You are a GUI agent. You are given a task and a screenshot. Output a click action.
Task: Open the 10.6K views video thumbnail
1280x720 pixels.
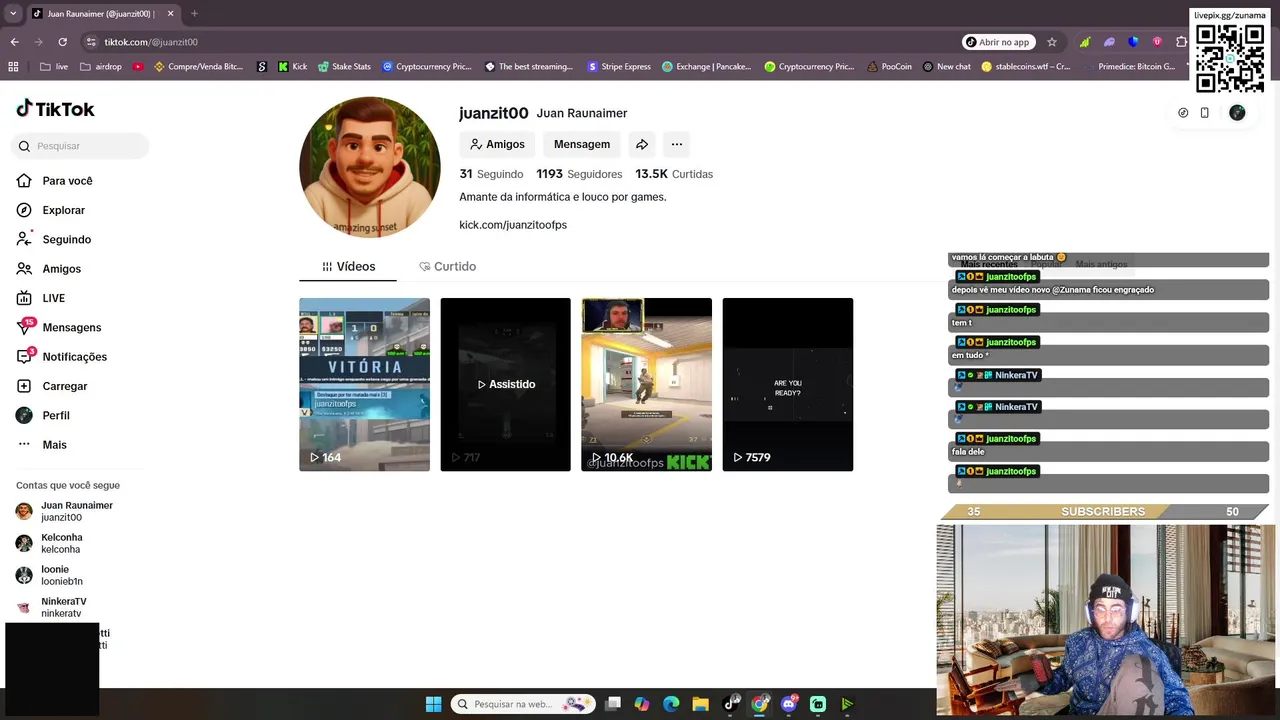[x=646, y=384]
